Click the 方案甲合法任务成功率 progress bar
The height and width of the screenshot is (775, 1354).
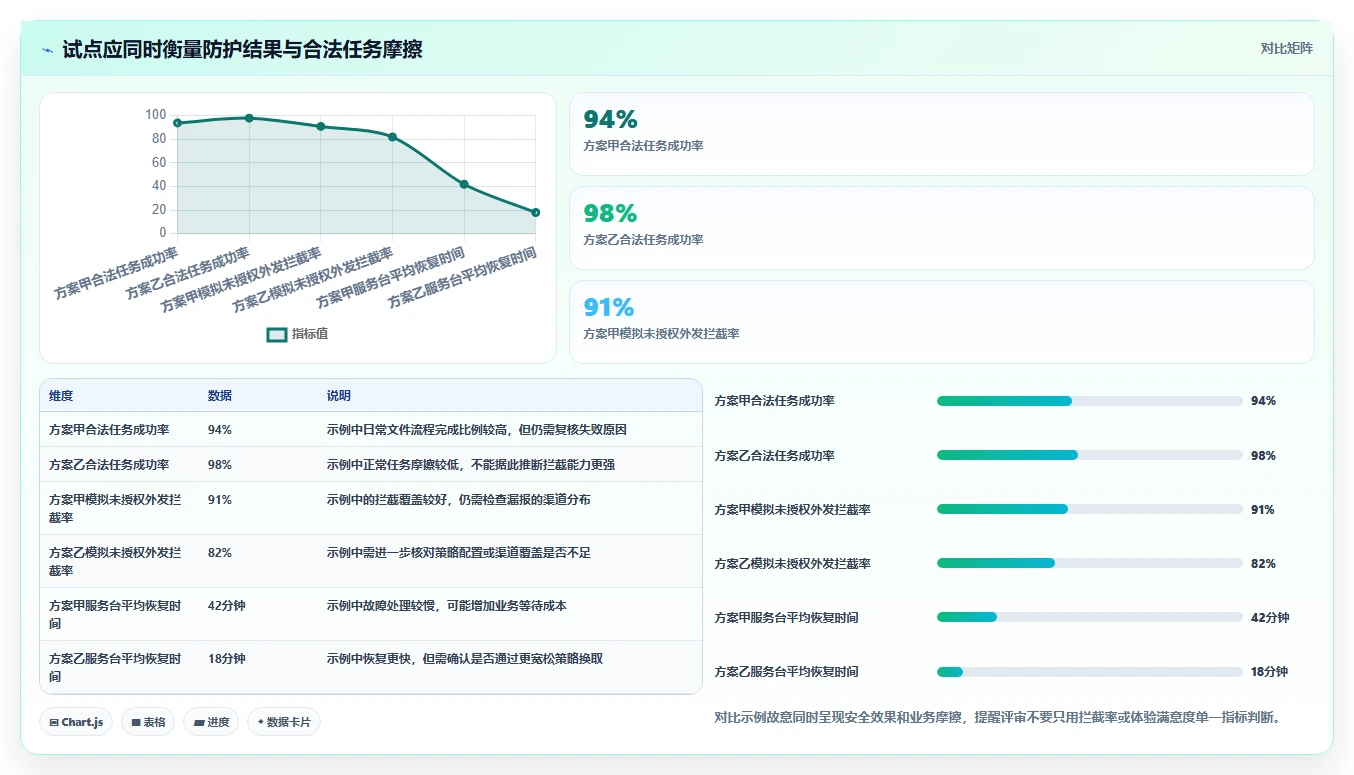click(1089, 401)
